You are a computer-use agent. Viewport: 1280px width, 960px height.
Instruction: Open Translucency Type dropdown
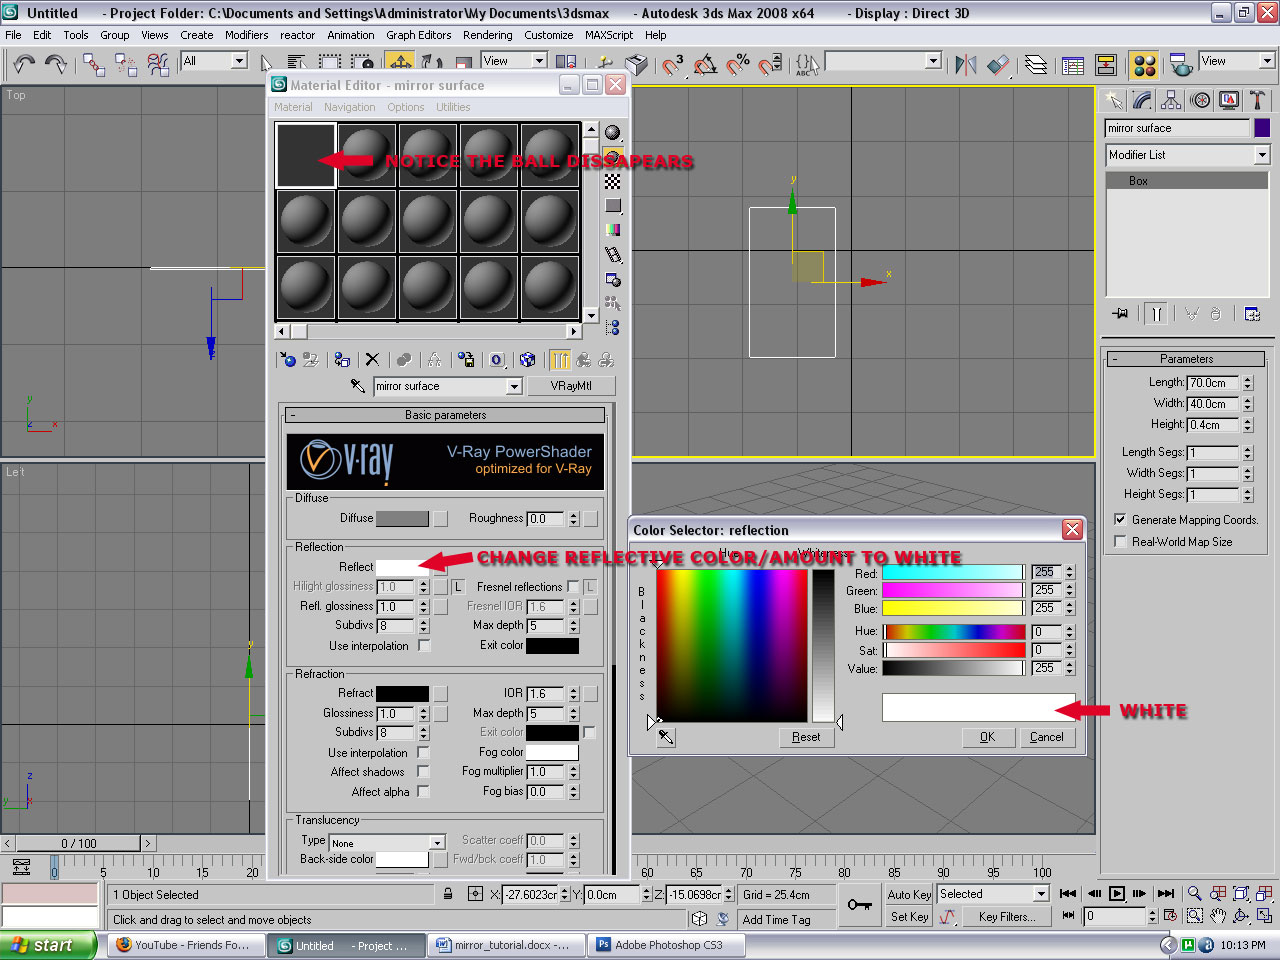click(x=437, y=843)
